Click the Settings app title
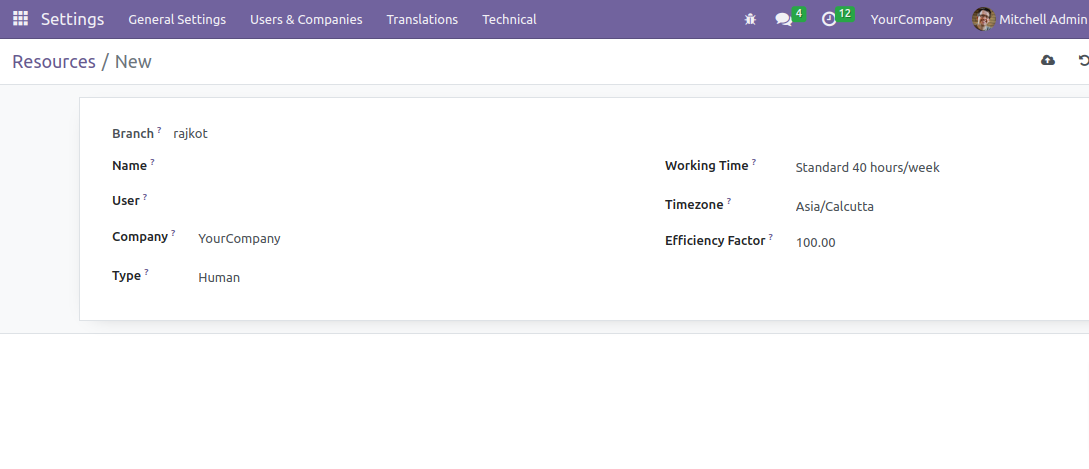 pos(72,19)
